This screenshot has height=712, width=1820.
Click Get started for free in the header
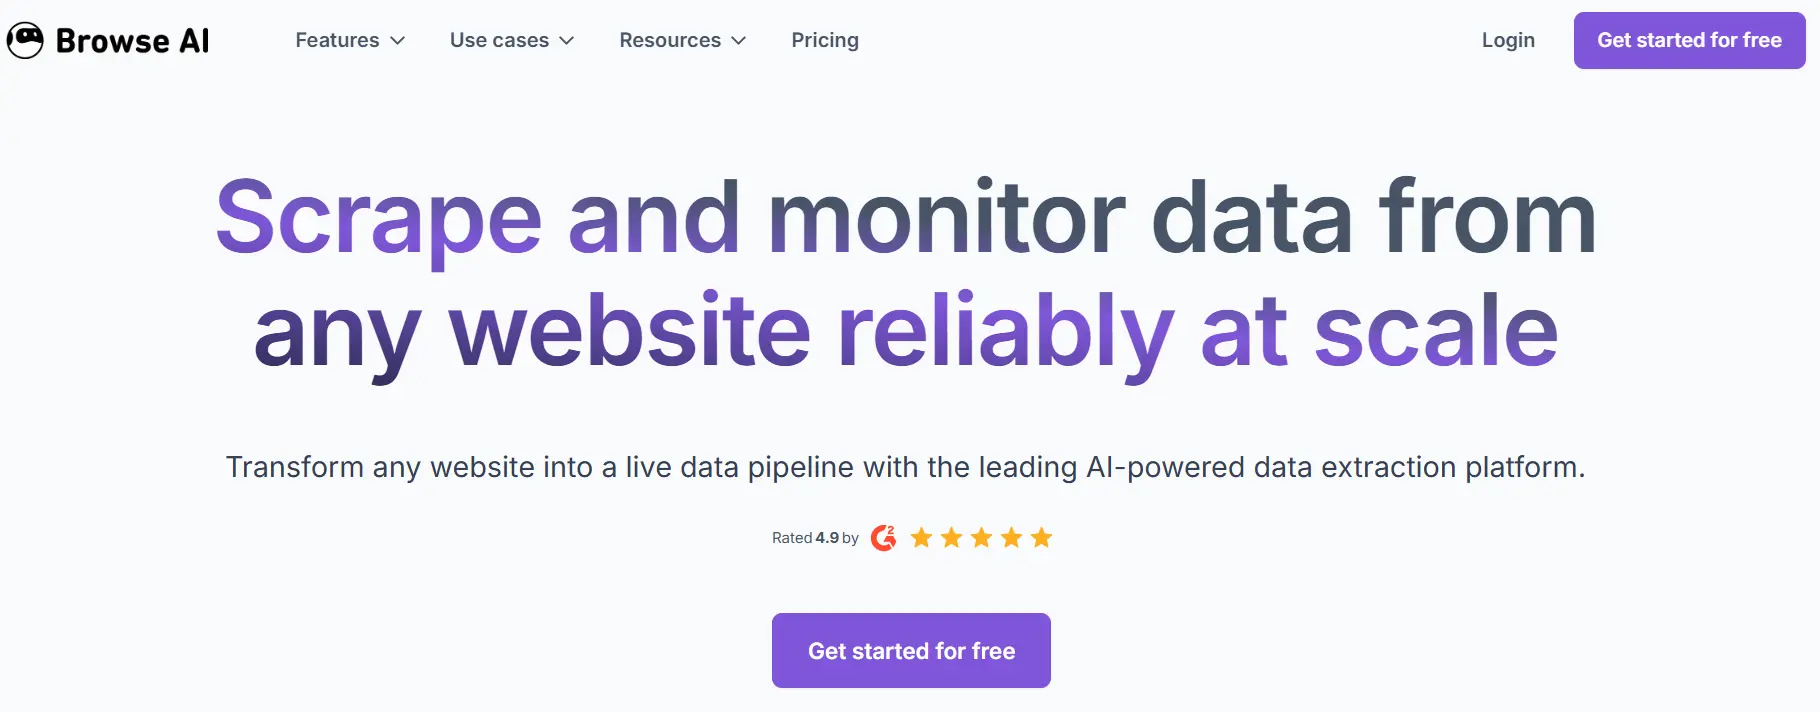[x=1687, y=41]
